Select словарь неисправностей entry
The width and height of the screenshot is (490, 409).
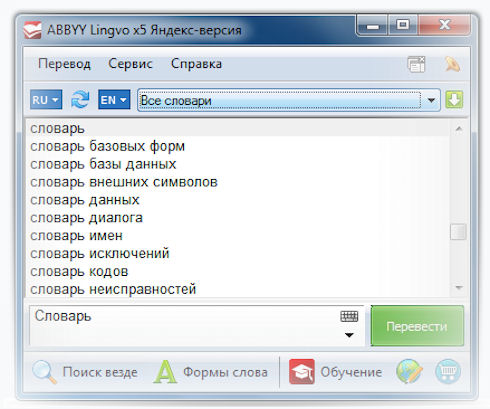pyautogui.click(x=238, y=289)
